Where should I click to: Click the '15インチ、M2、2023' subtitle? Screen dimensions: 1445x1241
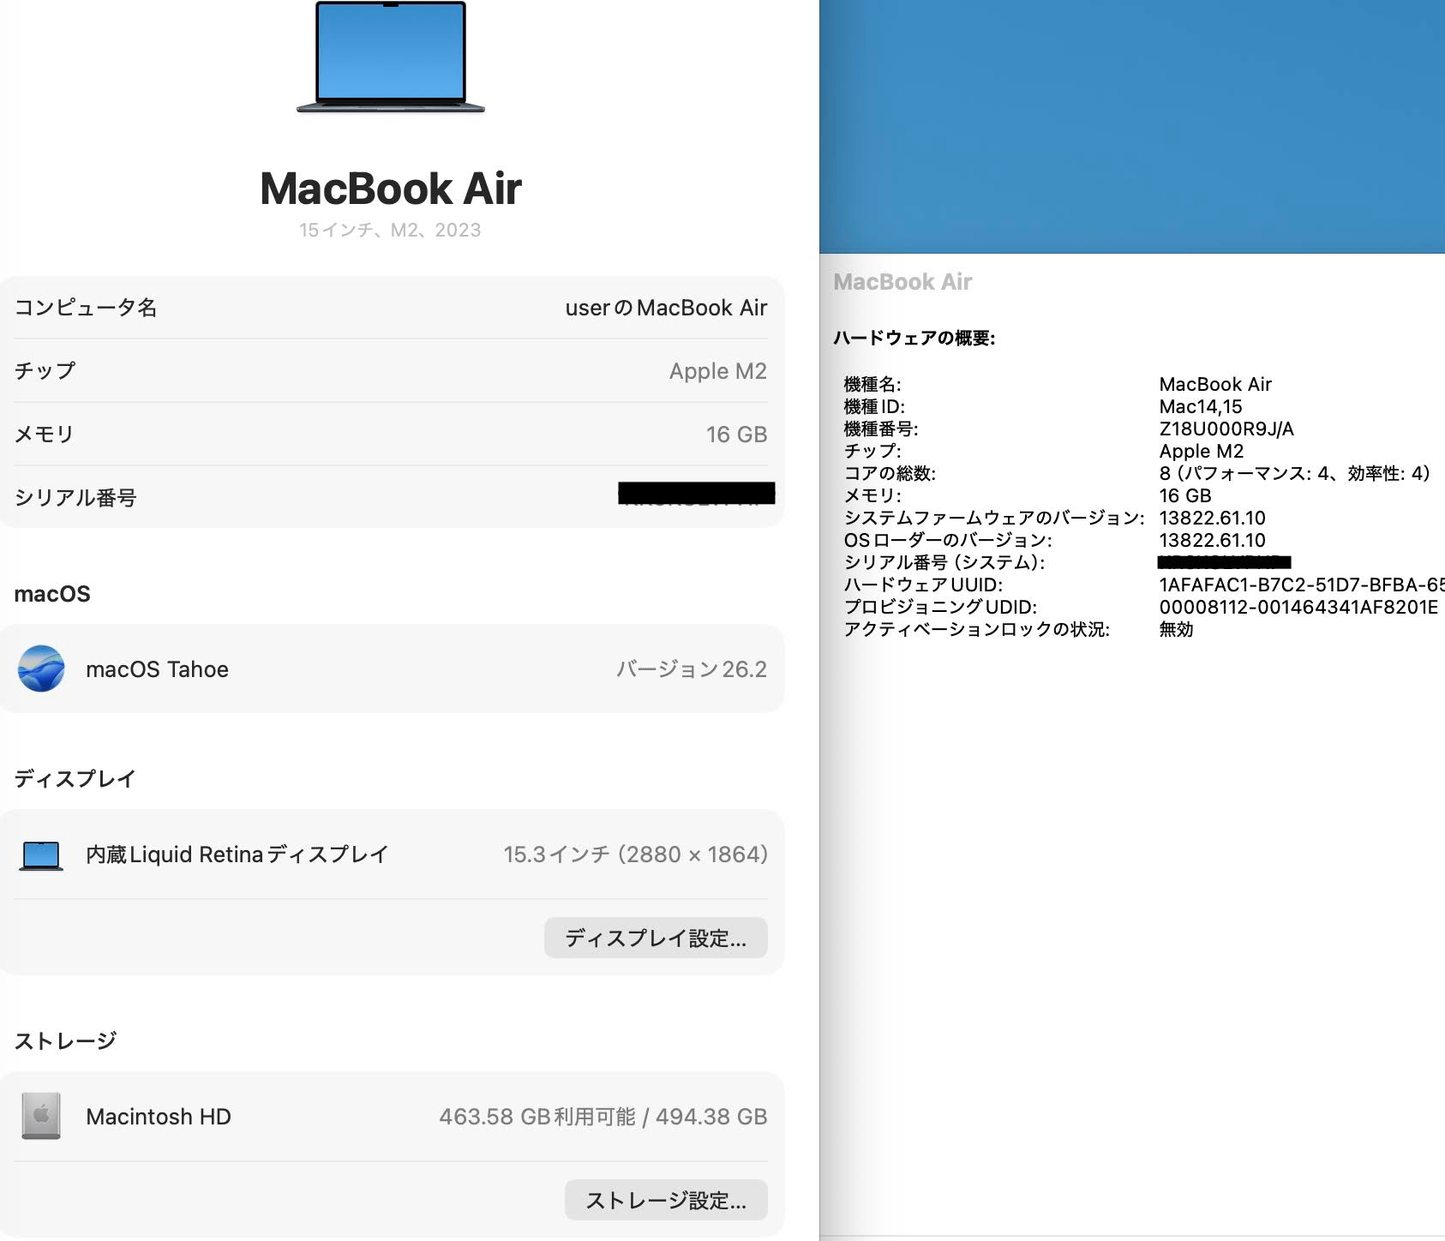click(390, 230)
